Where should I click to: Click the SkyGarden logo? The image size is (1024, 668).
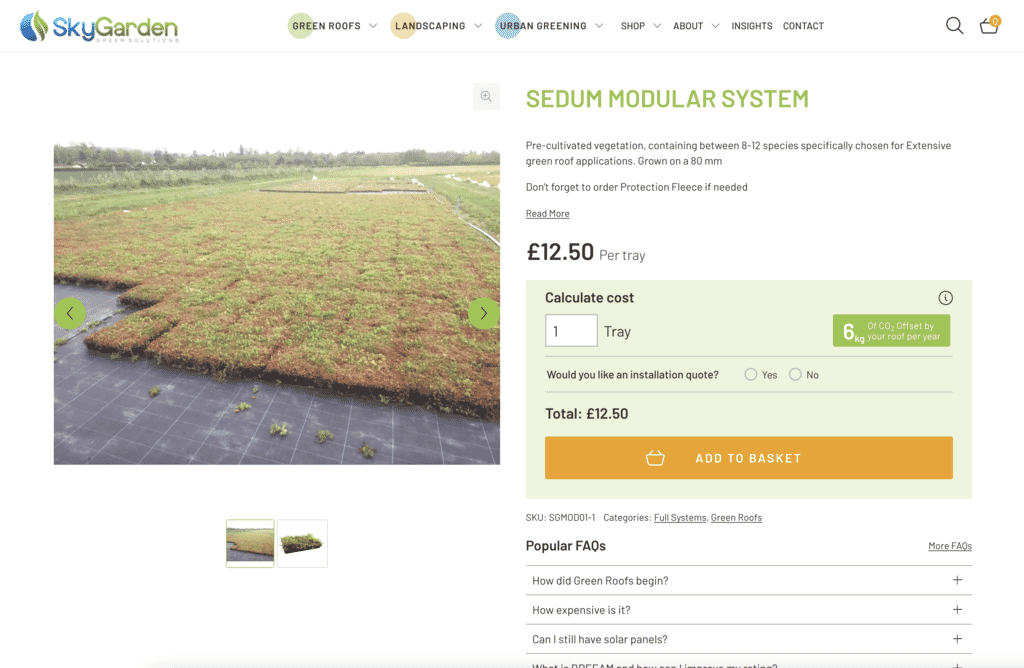pyautogui.click(x=99, y=26)
